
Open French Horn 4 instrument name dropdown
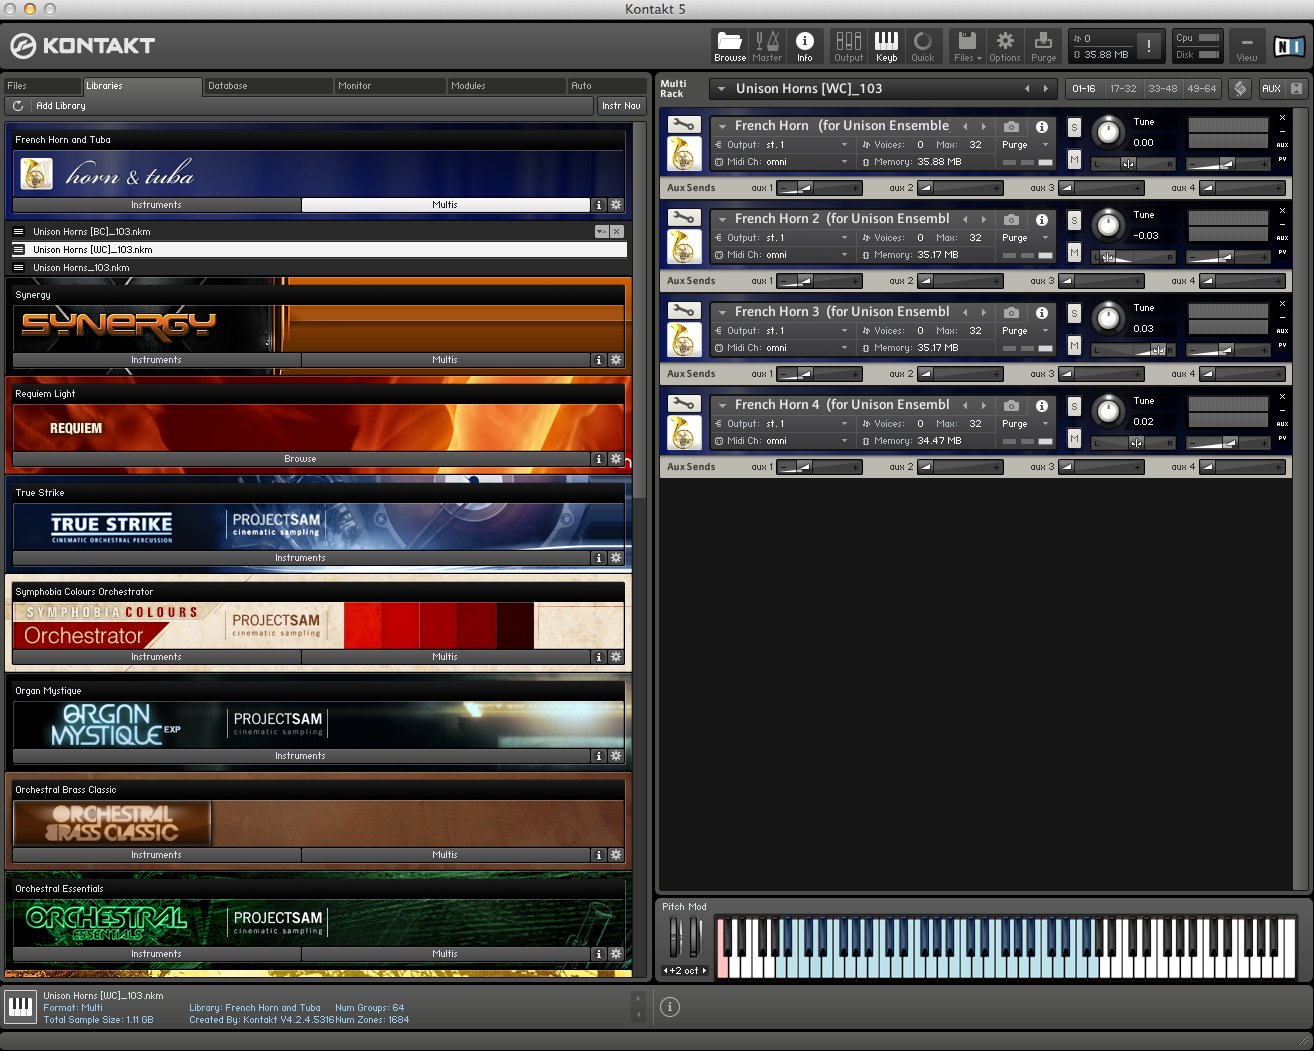[x=722, y=405]
